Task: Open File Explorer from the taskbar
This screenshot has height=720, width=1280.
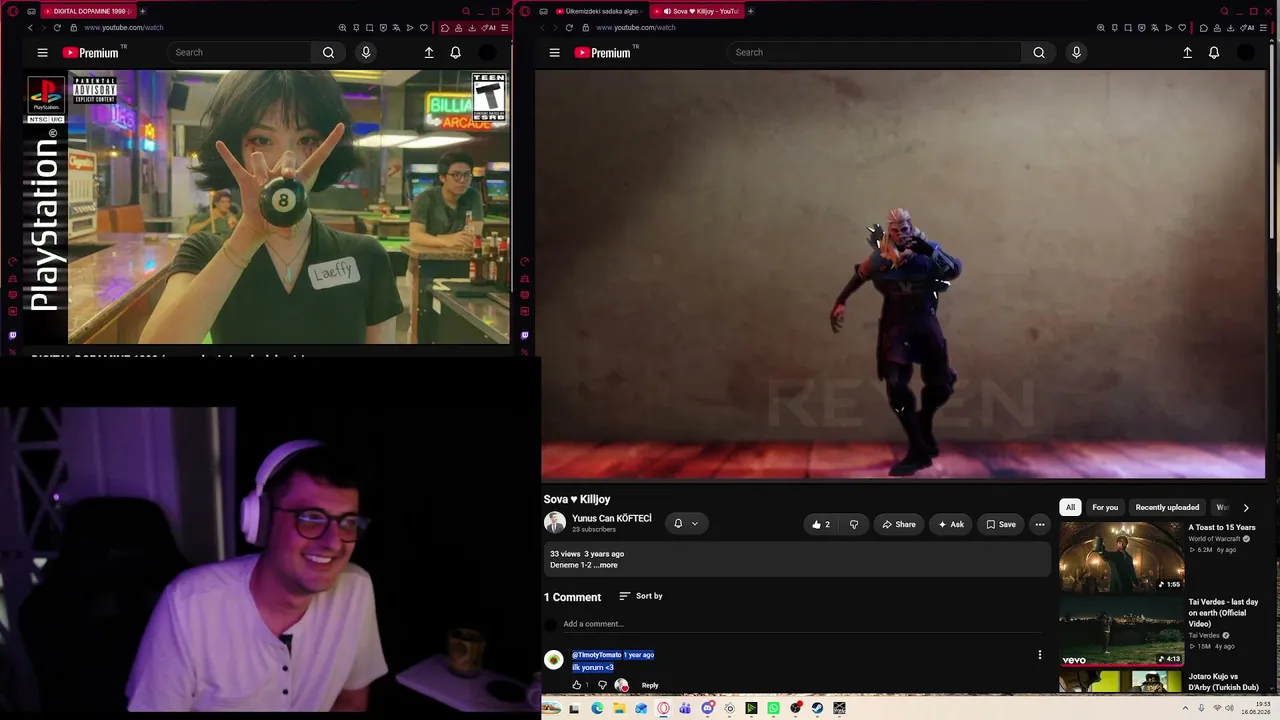Action: pos(619,708)
